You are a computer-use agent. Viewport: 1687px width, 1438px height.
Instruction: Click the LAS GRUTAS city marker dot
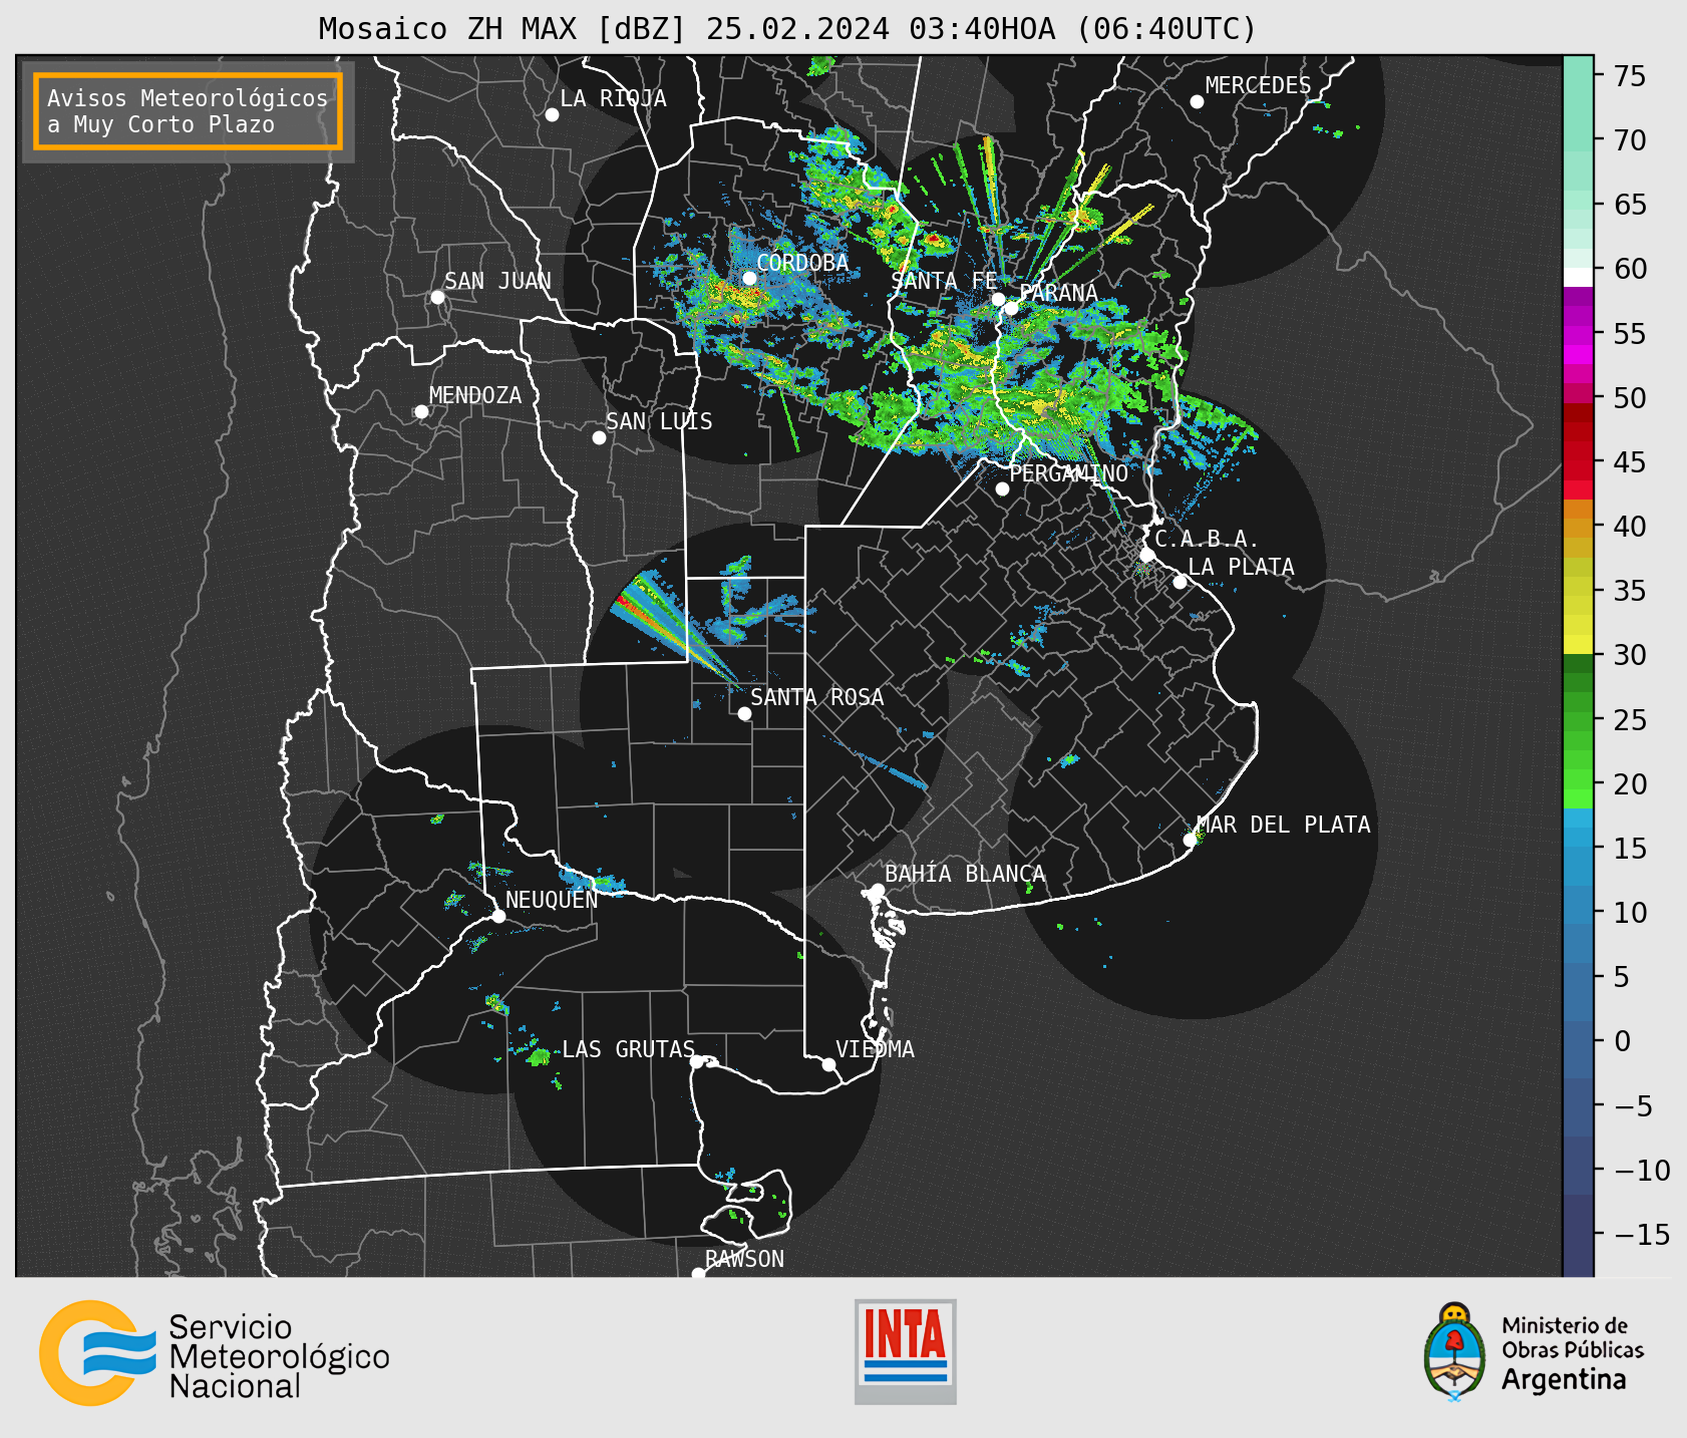click(x=697, y=1062)
